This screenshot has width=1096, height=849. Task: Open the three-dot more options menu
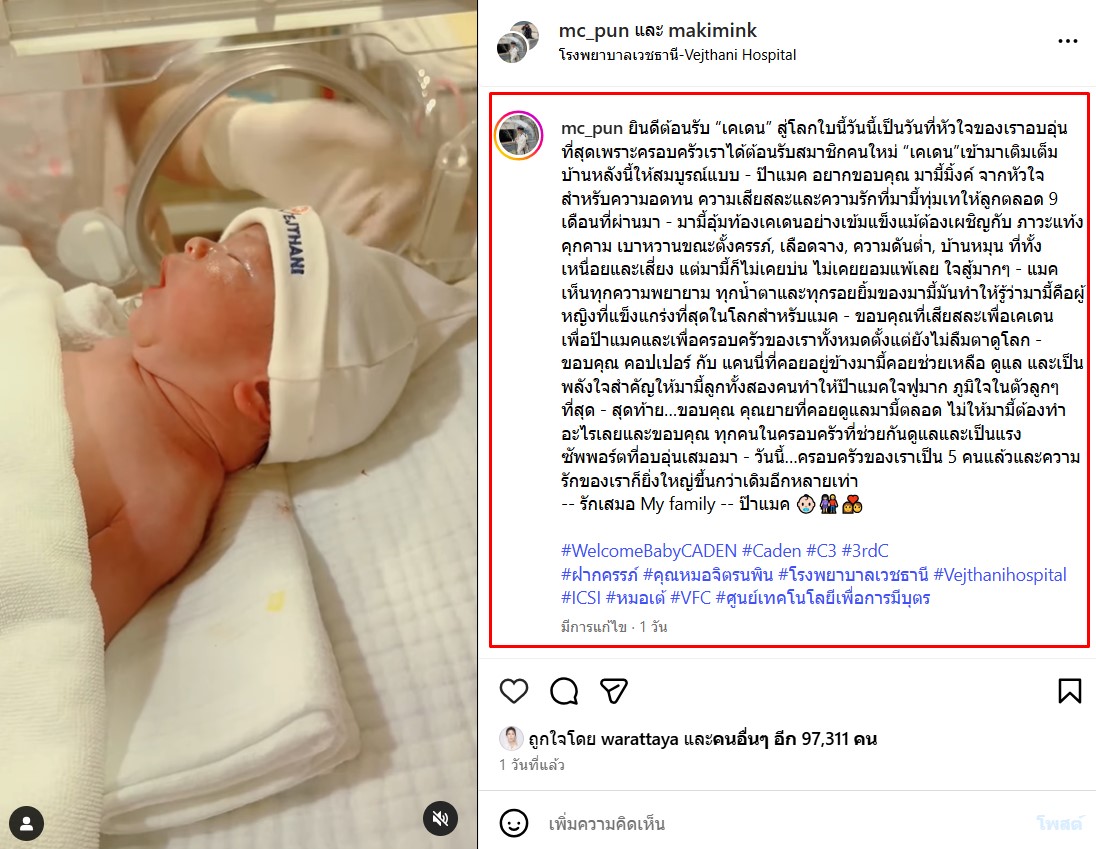pos(1067,41)
